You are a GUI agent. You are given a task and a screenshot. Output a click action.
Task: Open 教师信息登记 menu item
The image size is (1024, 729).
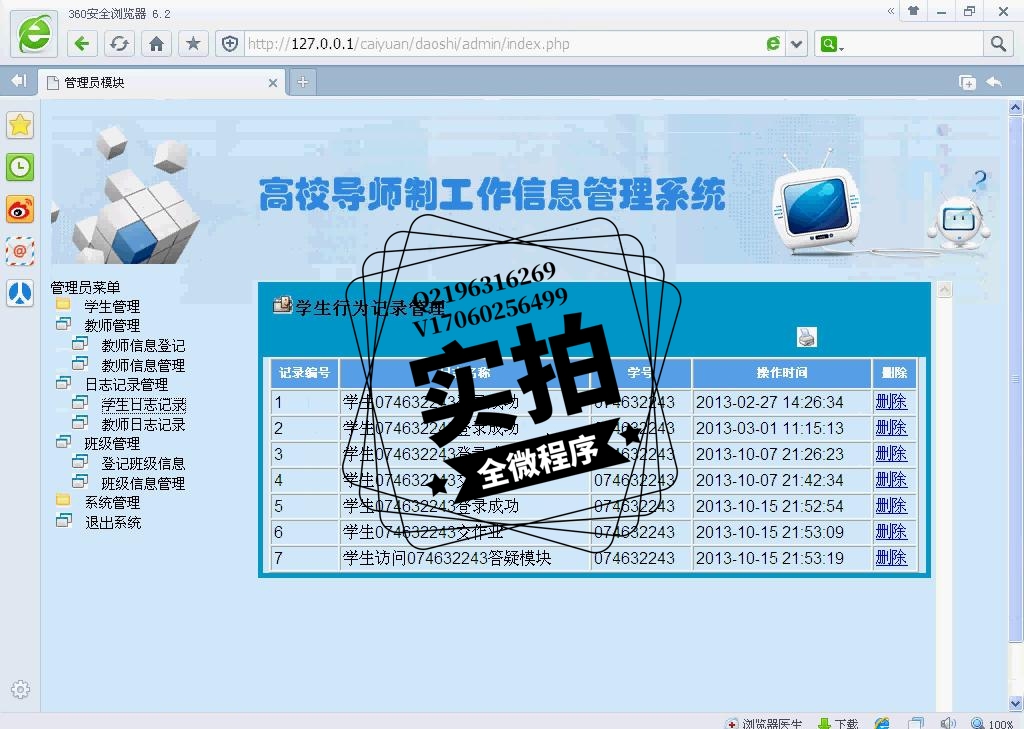(x=143, y=346)
